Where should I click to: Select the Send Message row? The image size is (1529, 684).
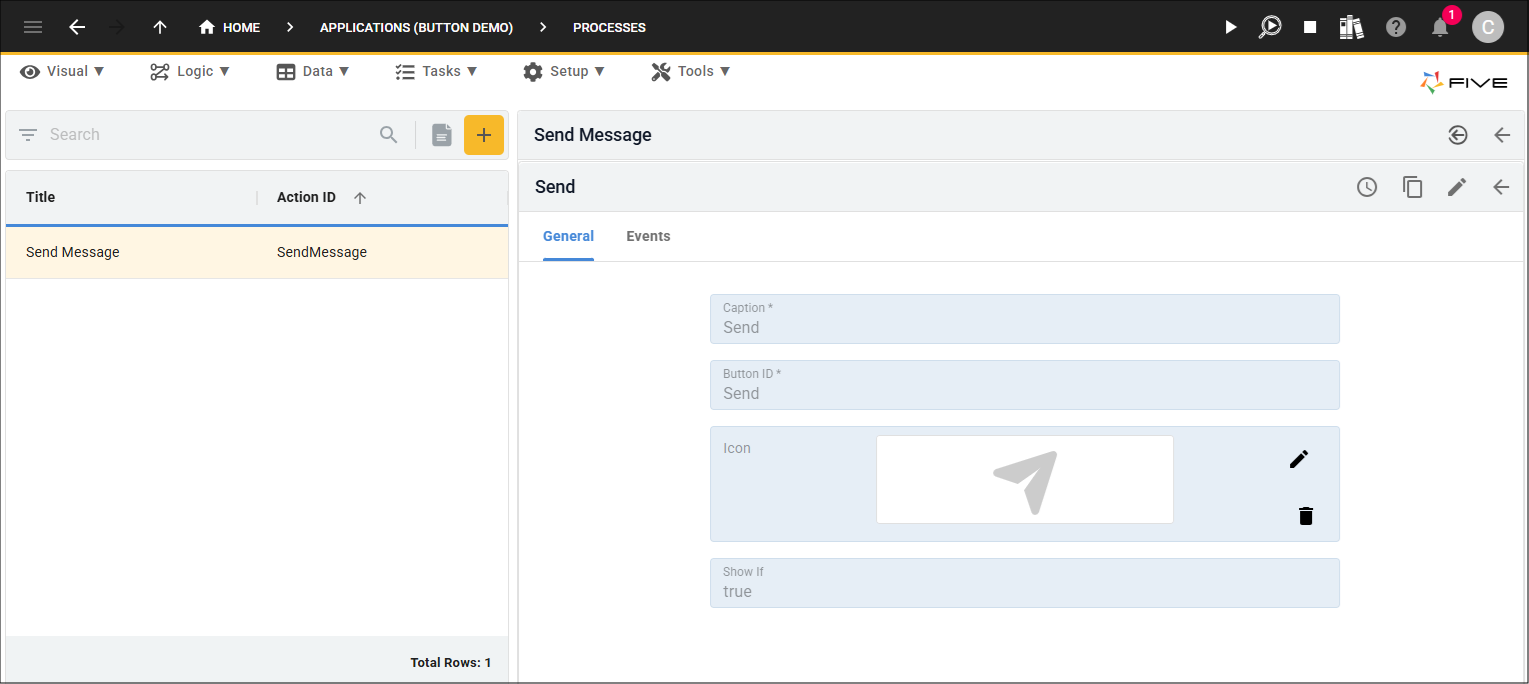click(257, 252)
